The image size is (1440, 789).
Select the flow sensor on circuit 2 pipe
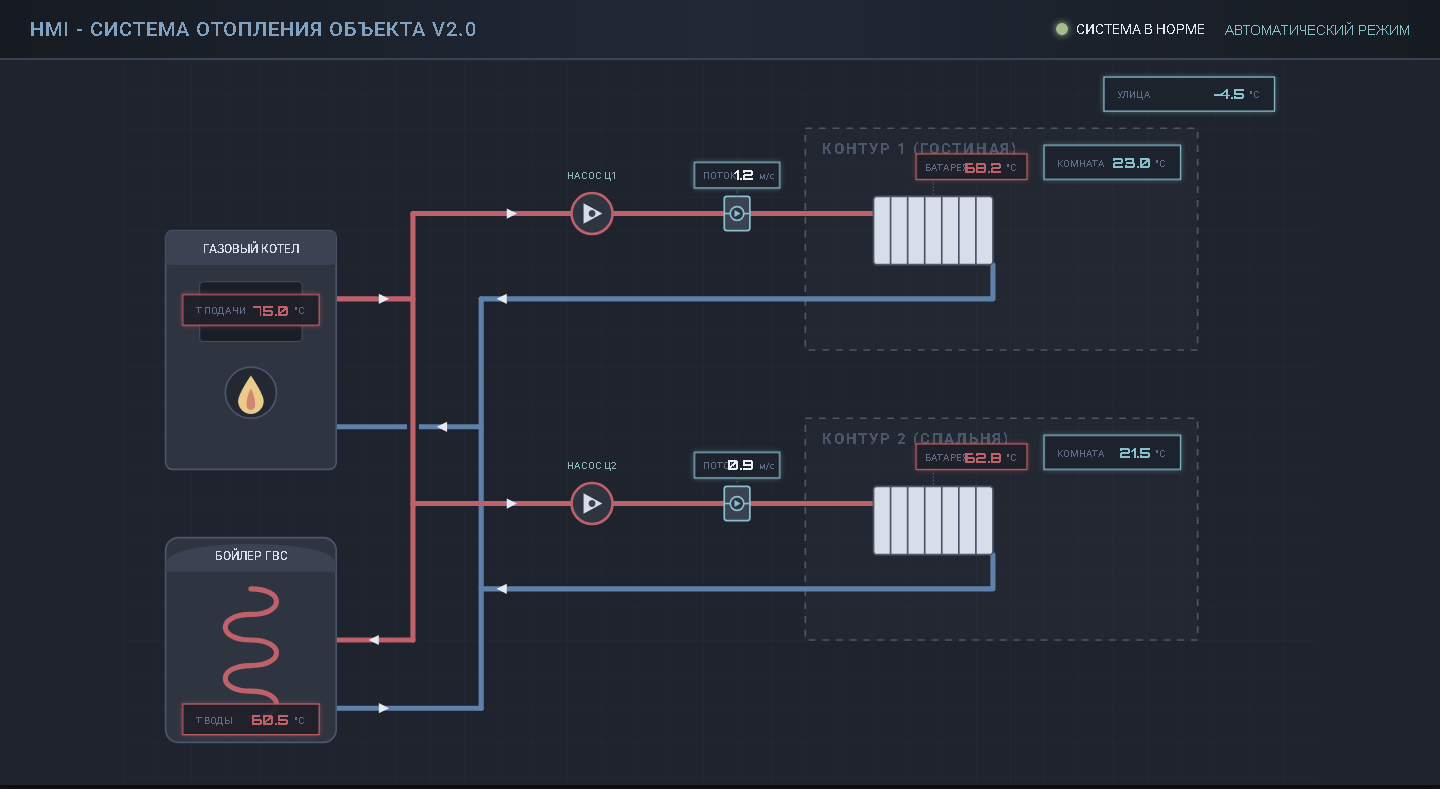click(x=736, y=504)
